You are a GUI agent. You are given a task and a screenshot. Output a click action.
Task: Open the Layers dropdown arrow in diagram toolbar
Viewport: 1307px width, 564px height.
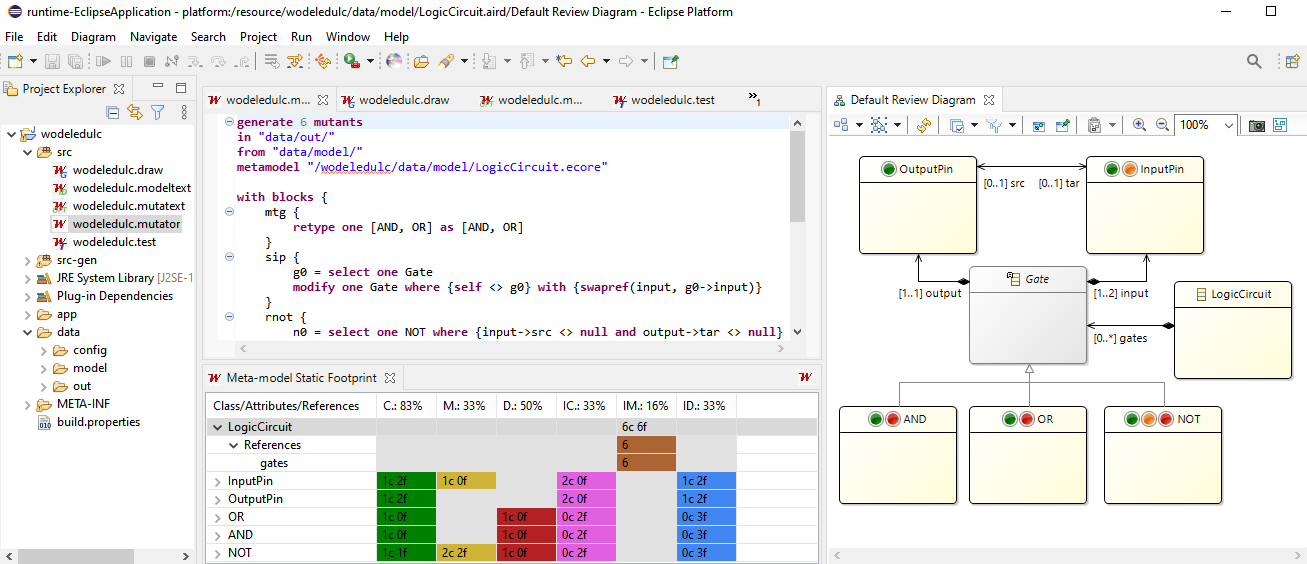pyautogui.click(x=974, y=125)
